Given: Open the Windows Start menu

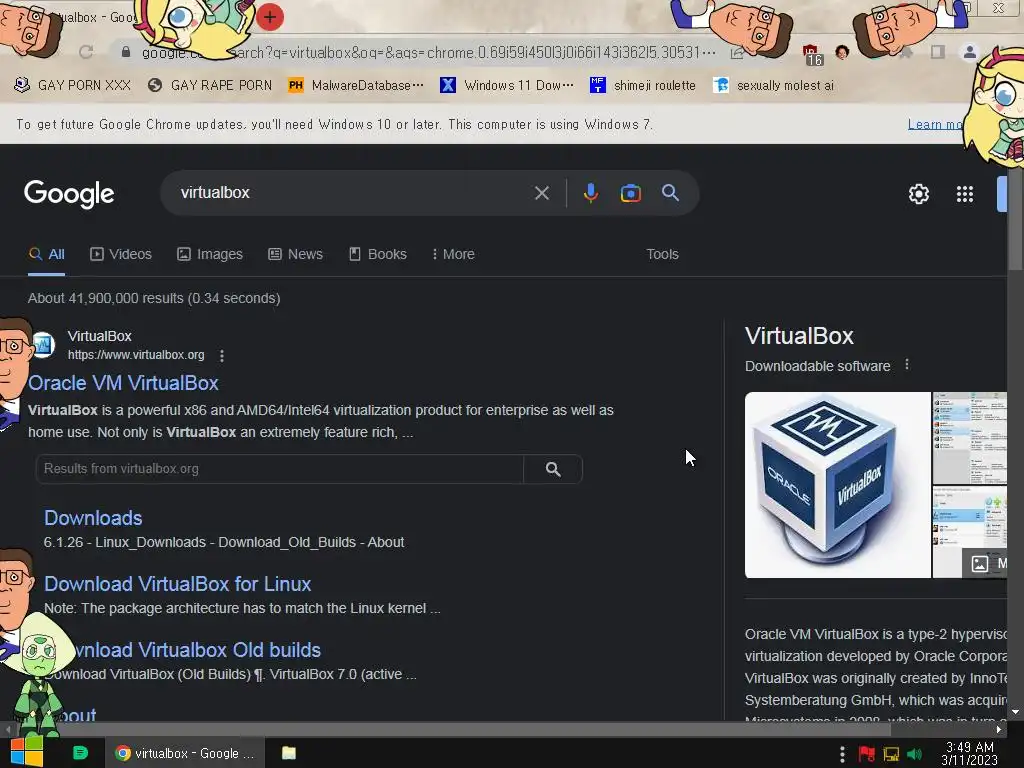Looking at the screenshot, I should [x=27, y=752].
